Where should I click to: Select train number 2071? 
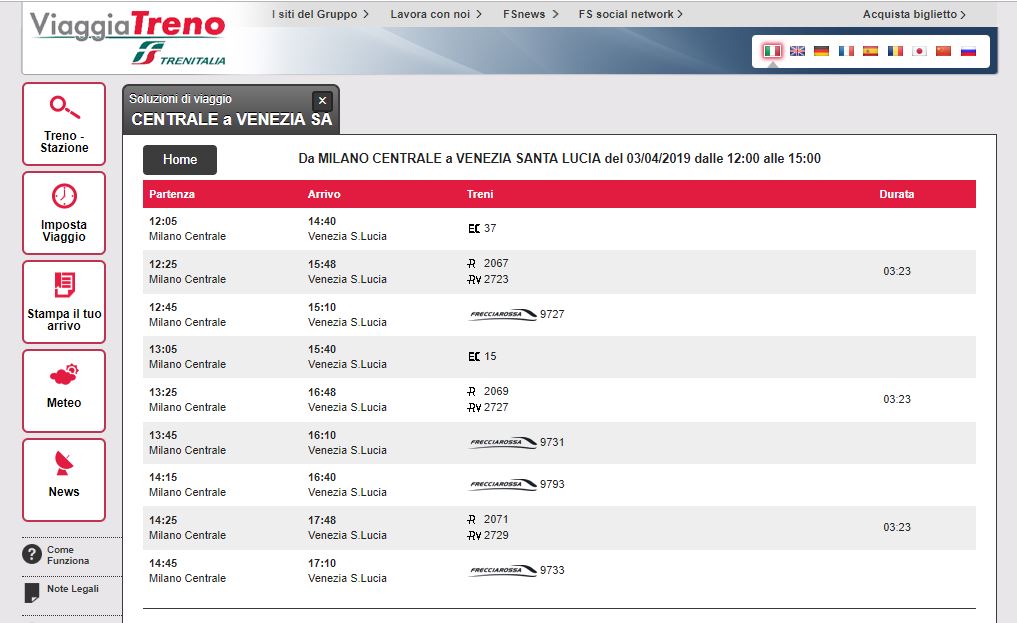coord(496,519)
